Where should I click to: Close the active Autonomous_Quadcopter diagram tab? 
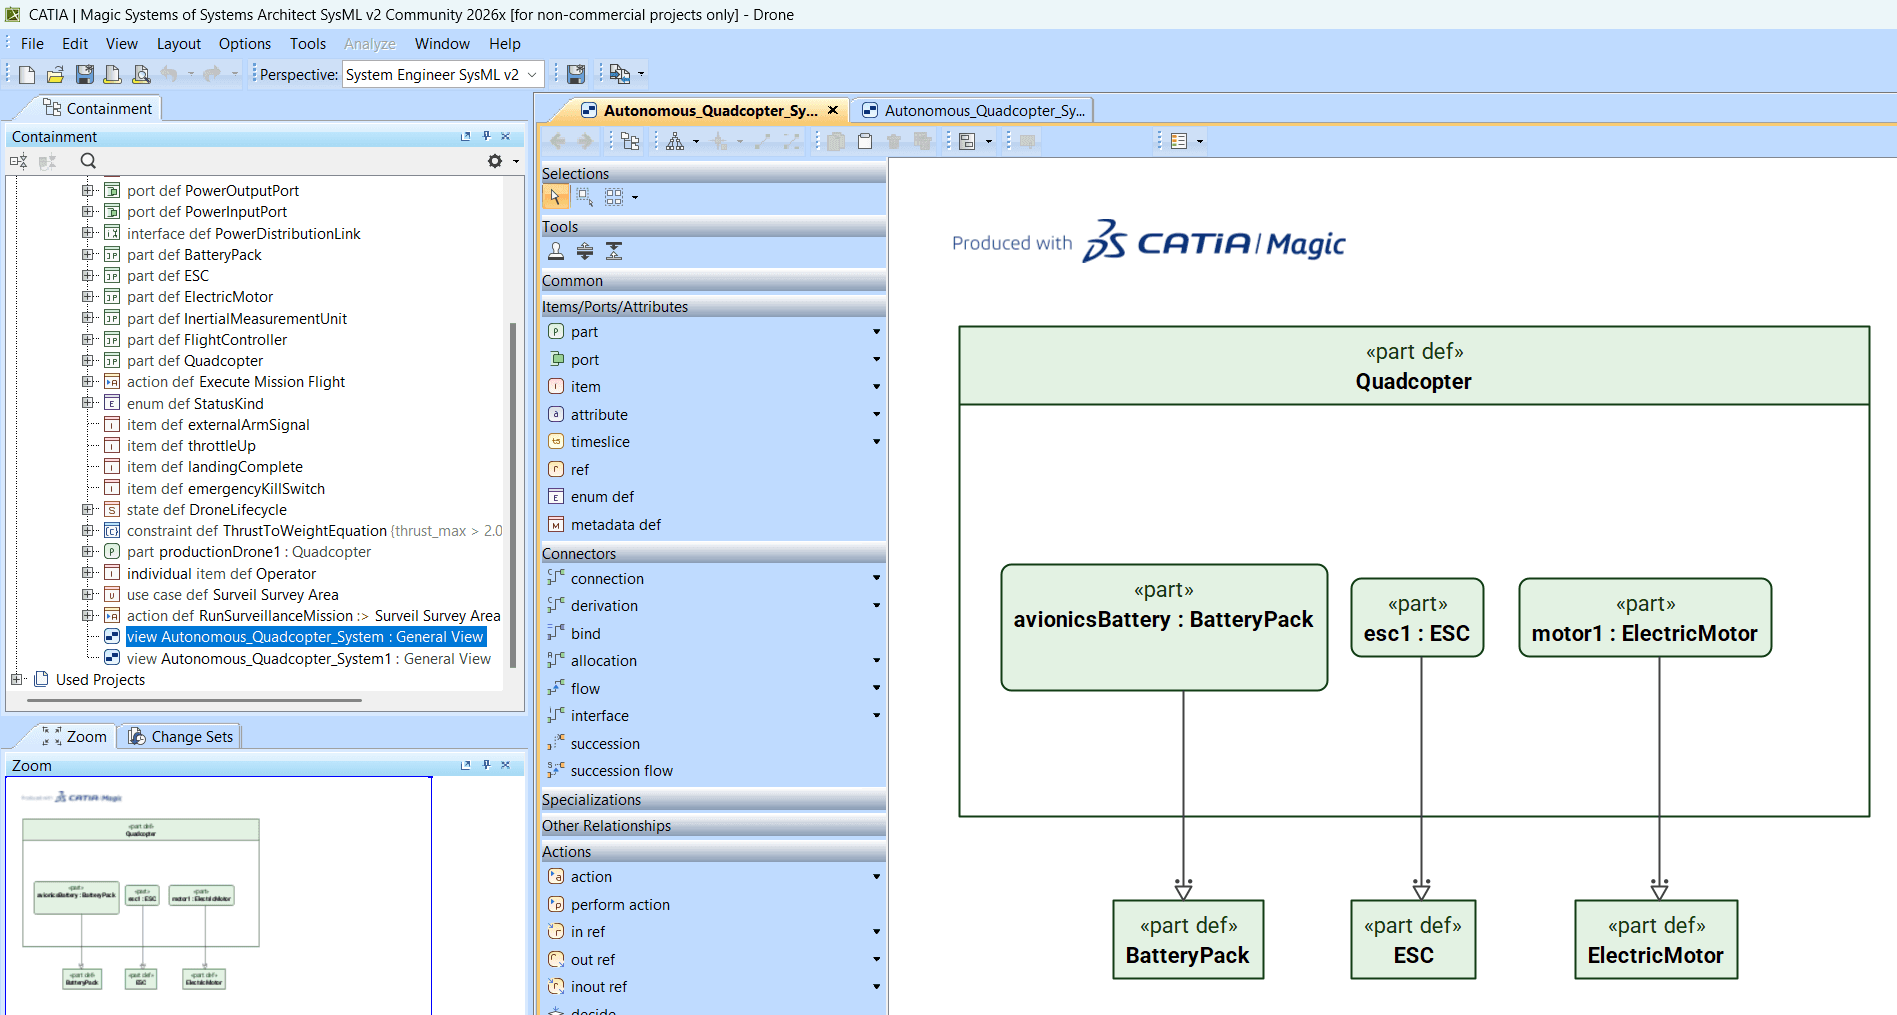[833, 111]
